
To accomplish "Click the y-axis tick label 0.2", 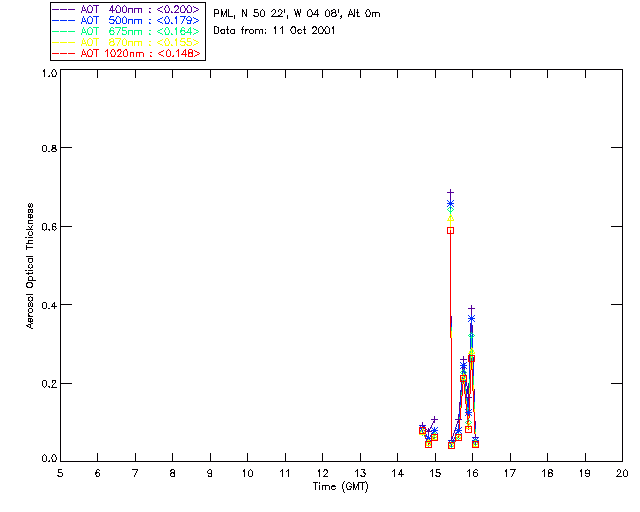I will pos(49,384).
